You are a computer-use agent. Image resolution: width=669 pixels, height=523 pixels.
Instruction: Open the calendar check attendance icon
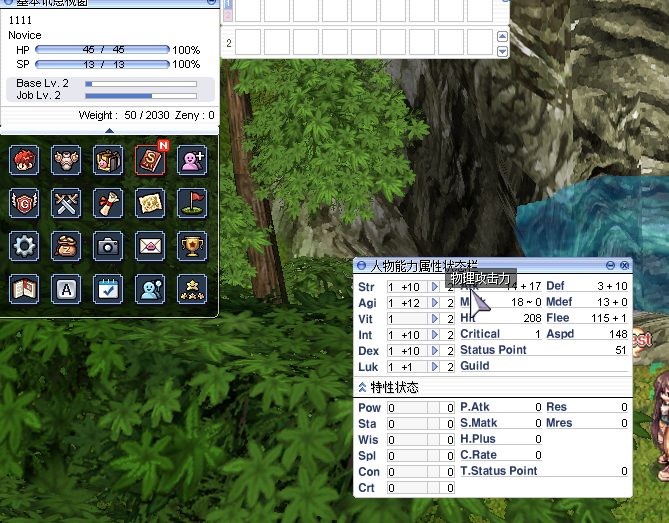pos(108,289)
